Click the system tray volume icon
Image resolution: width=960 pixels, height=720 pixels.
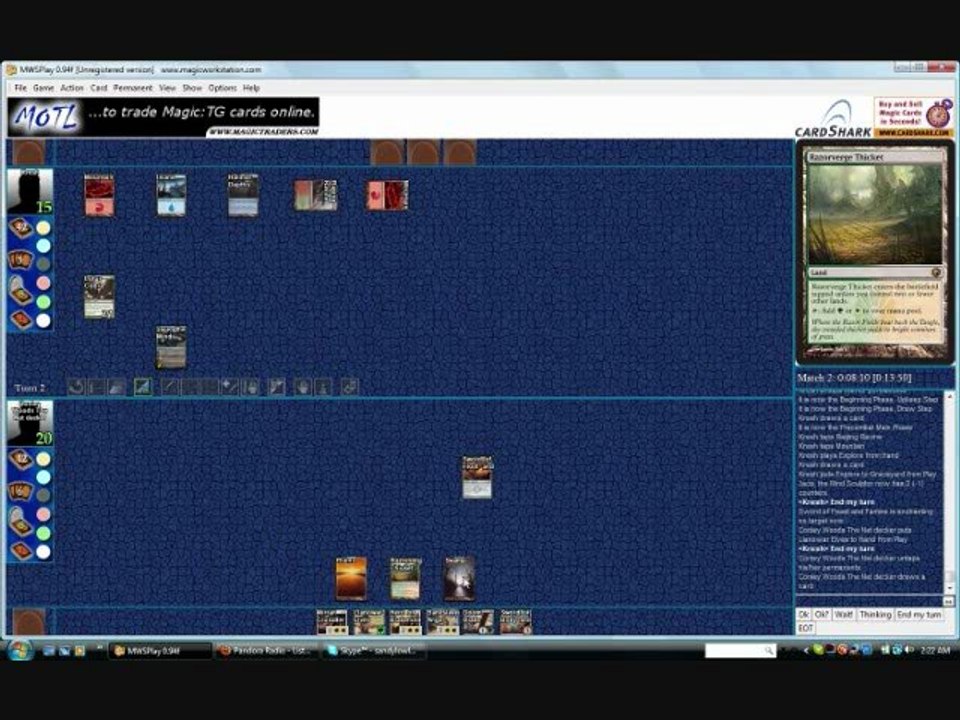coord(909,650)
